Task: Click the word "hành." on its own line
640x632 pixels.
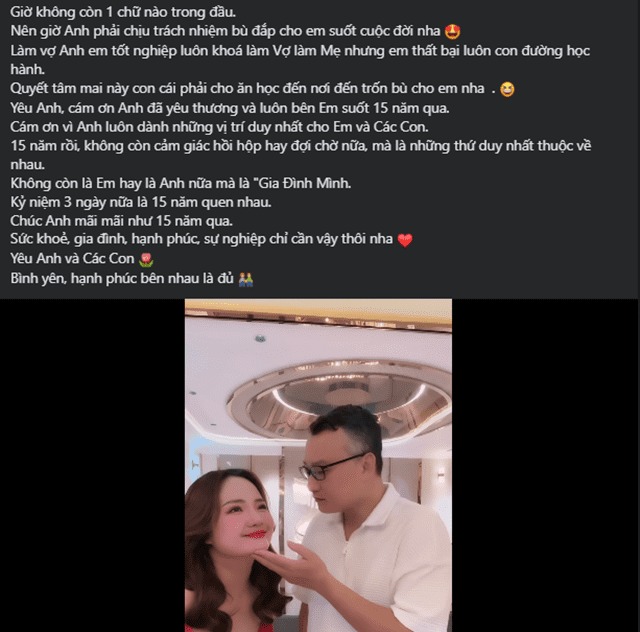Action: pyautogui.click(x=27, y=69)
